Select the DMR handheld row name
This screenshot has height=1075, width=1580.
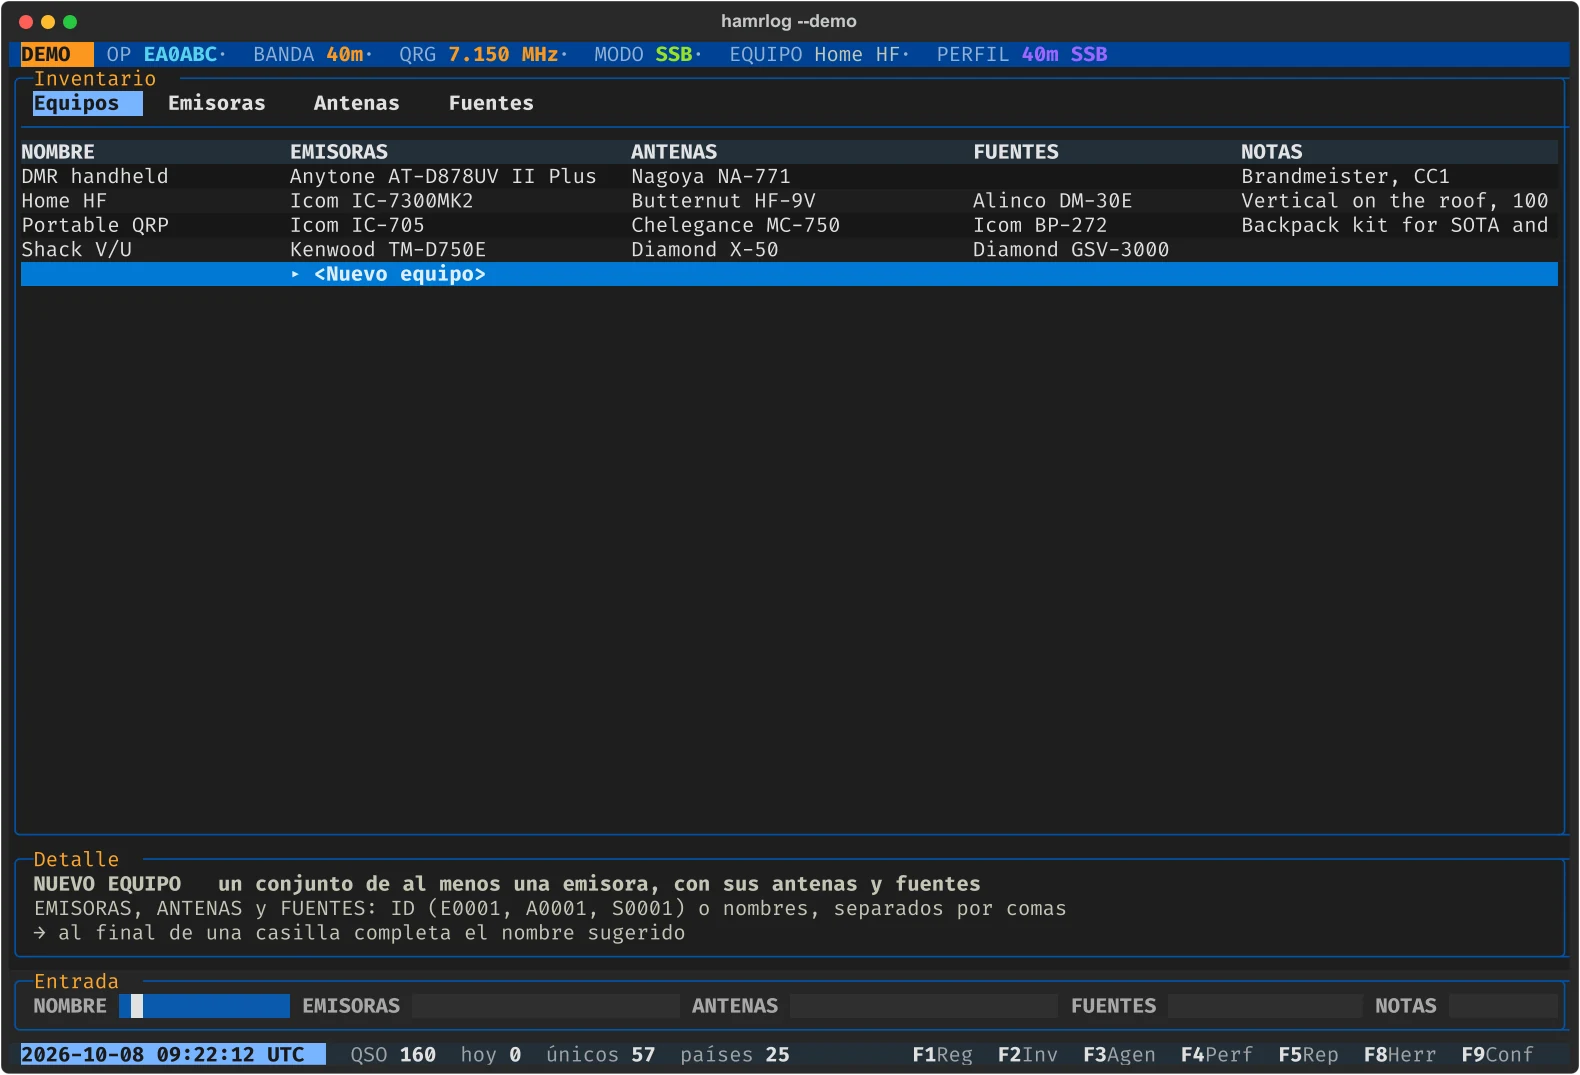click(x=95, y=176)
